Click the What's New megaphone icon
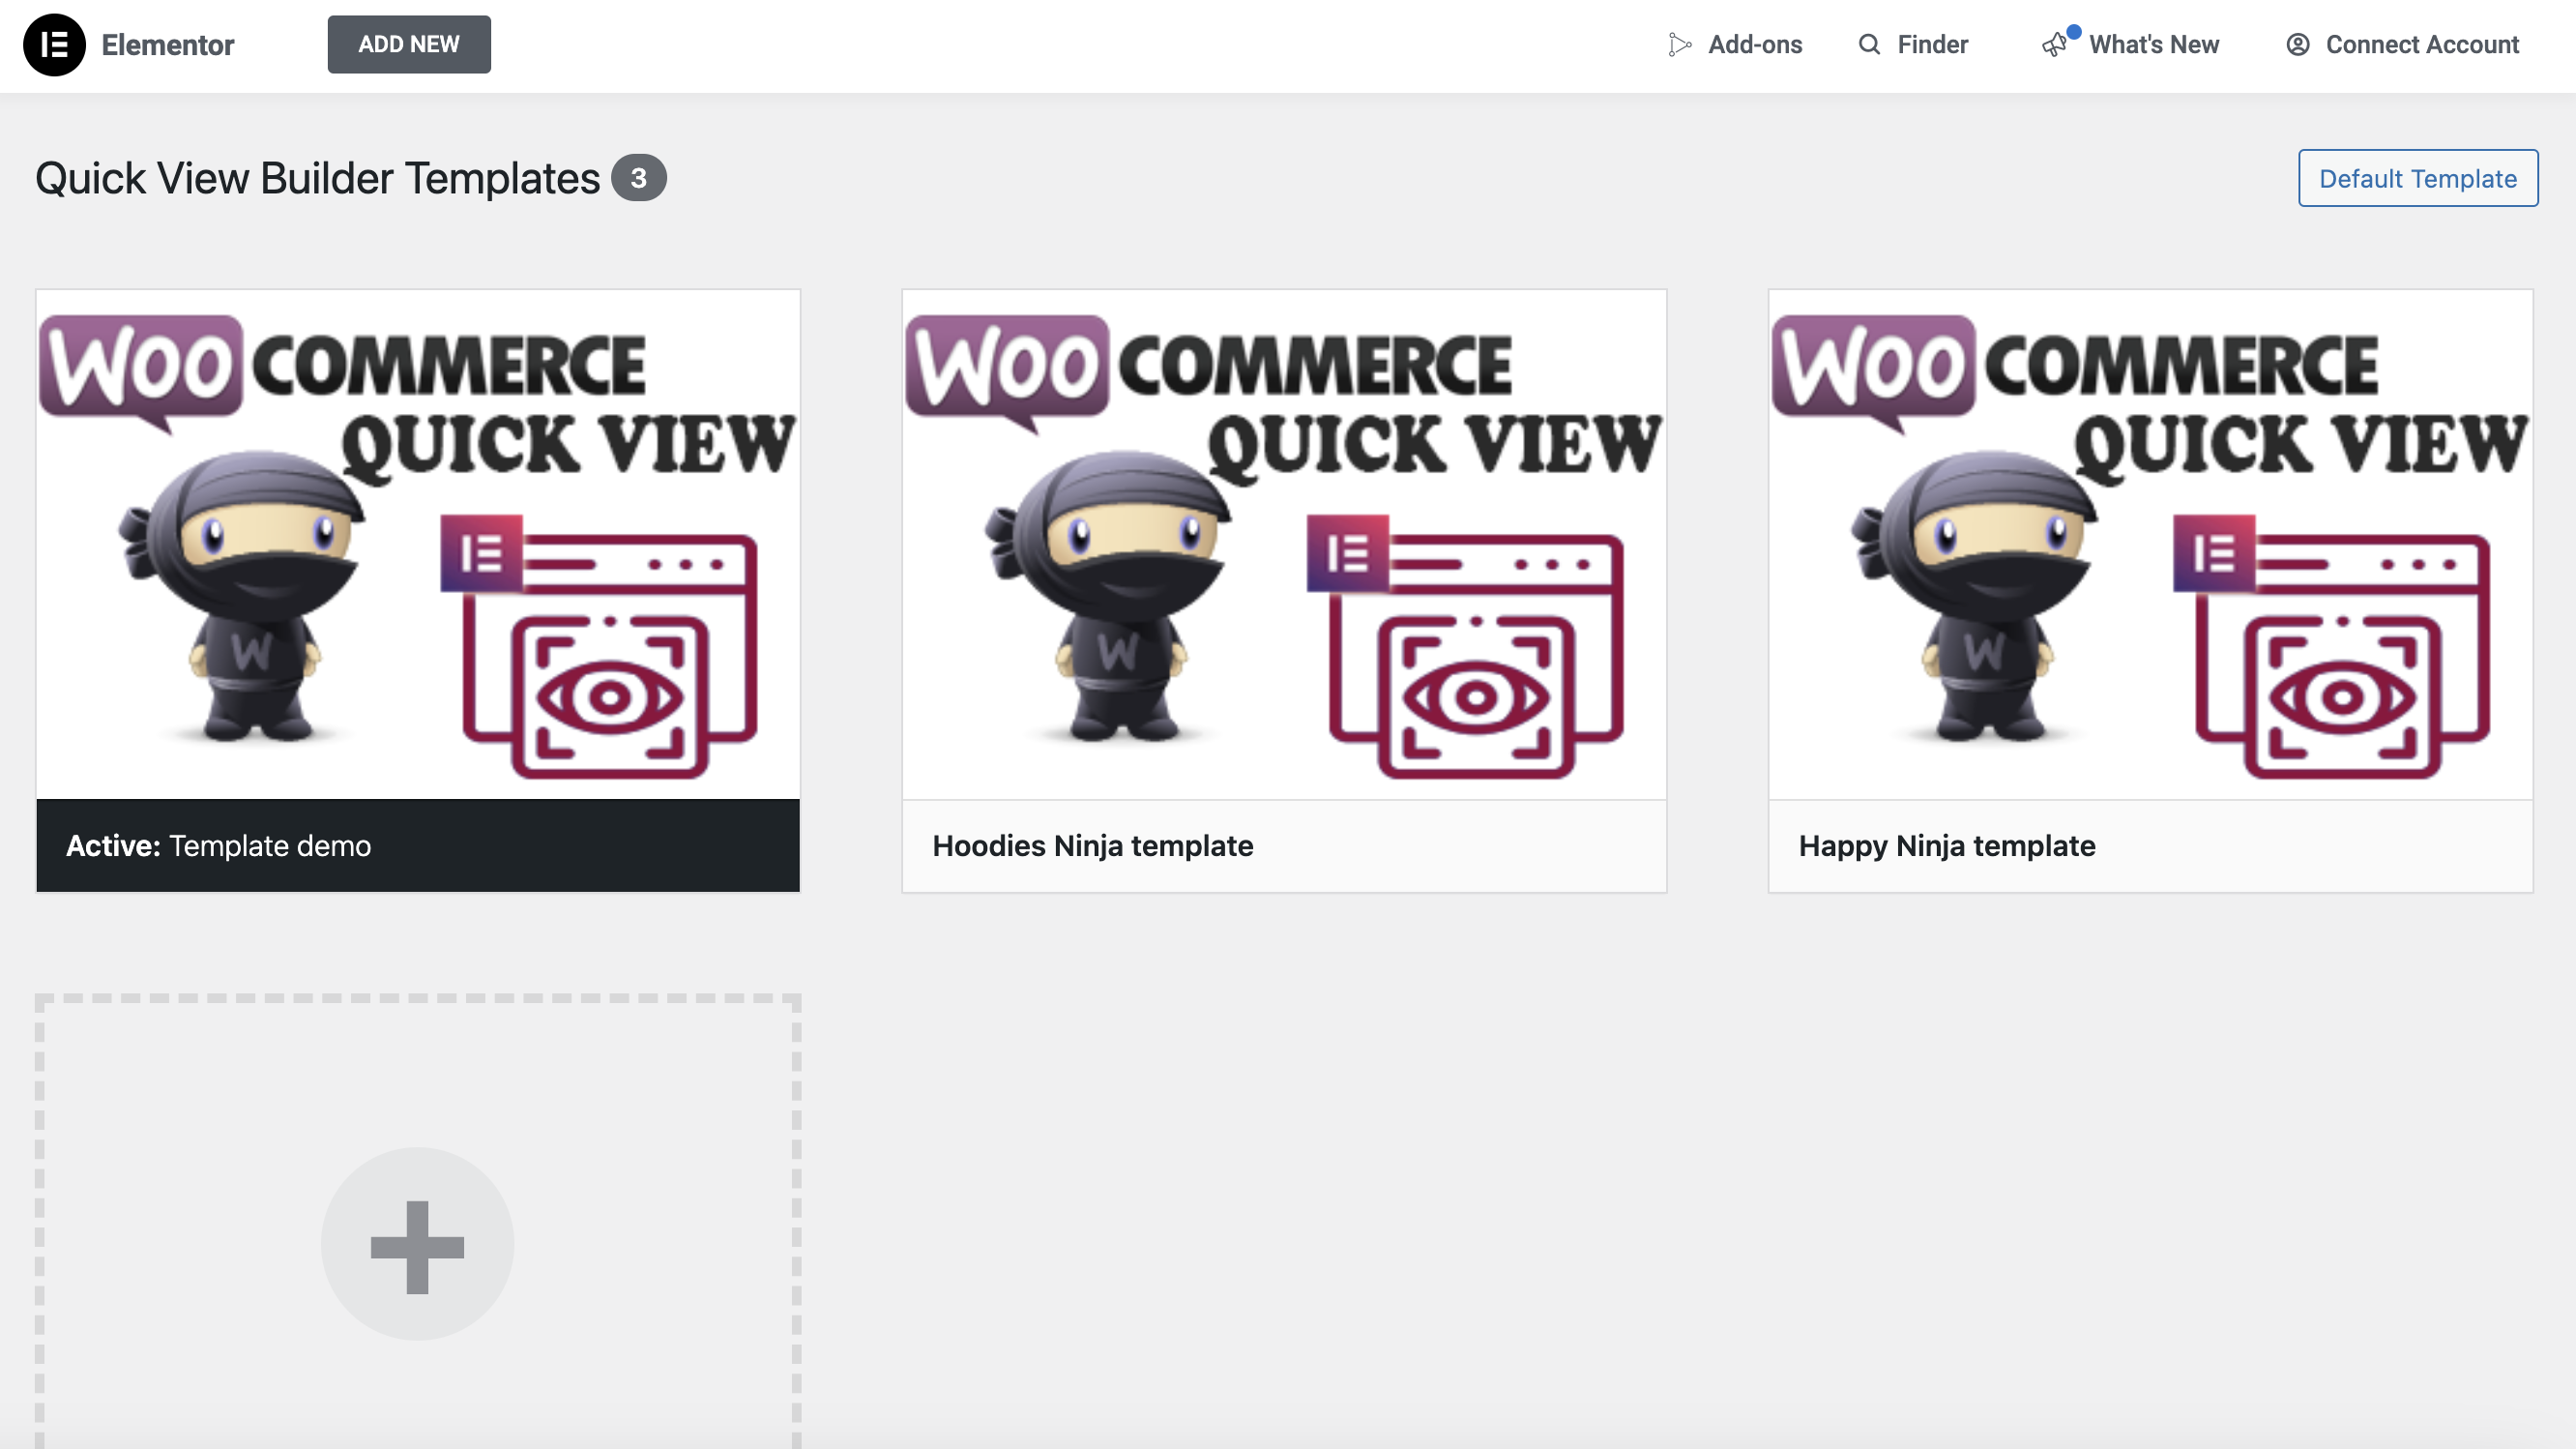Viewport: 2576px width, 1449px height. tap(2055, 45)
